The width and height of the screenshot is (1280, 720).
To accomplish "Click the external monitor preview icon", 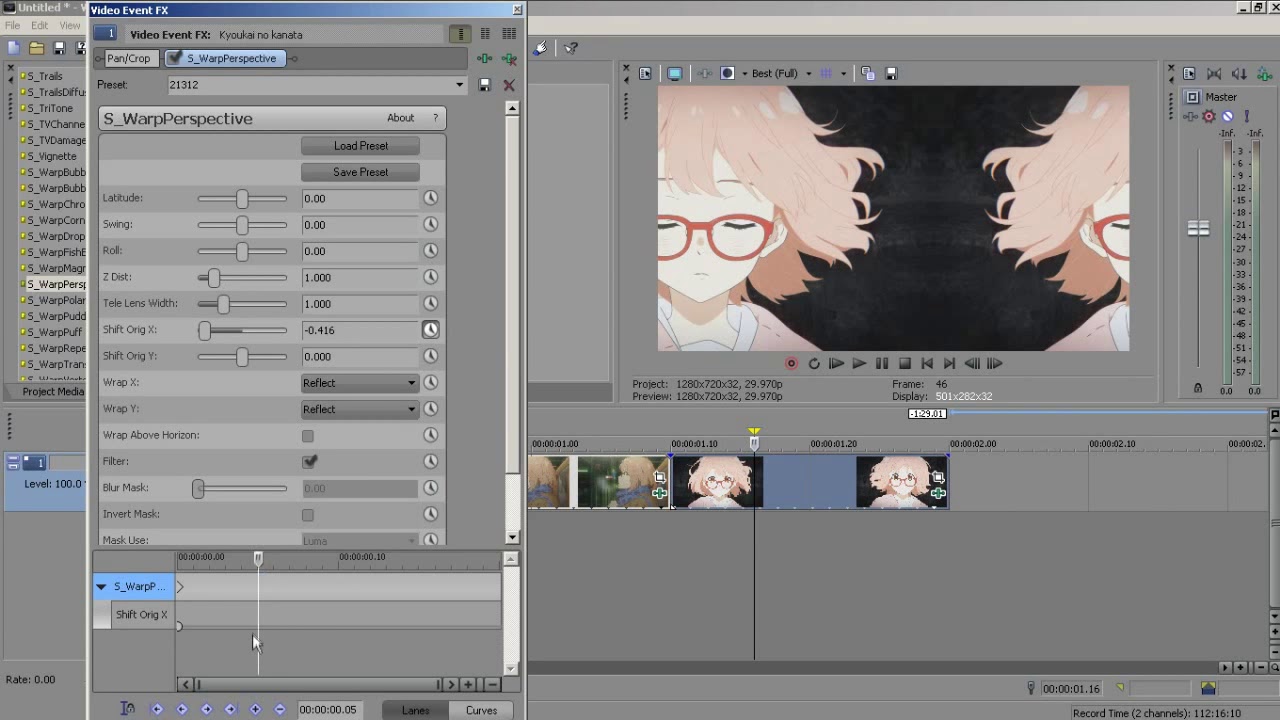I will tap(674, 74).
